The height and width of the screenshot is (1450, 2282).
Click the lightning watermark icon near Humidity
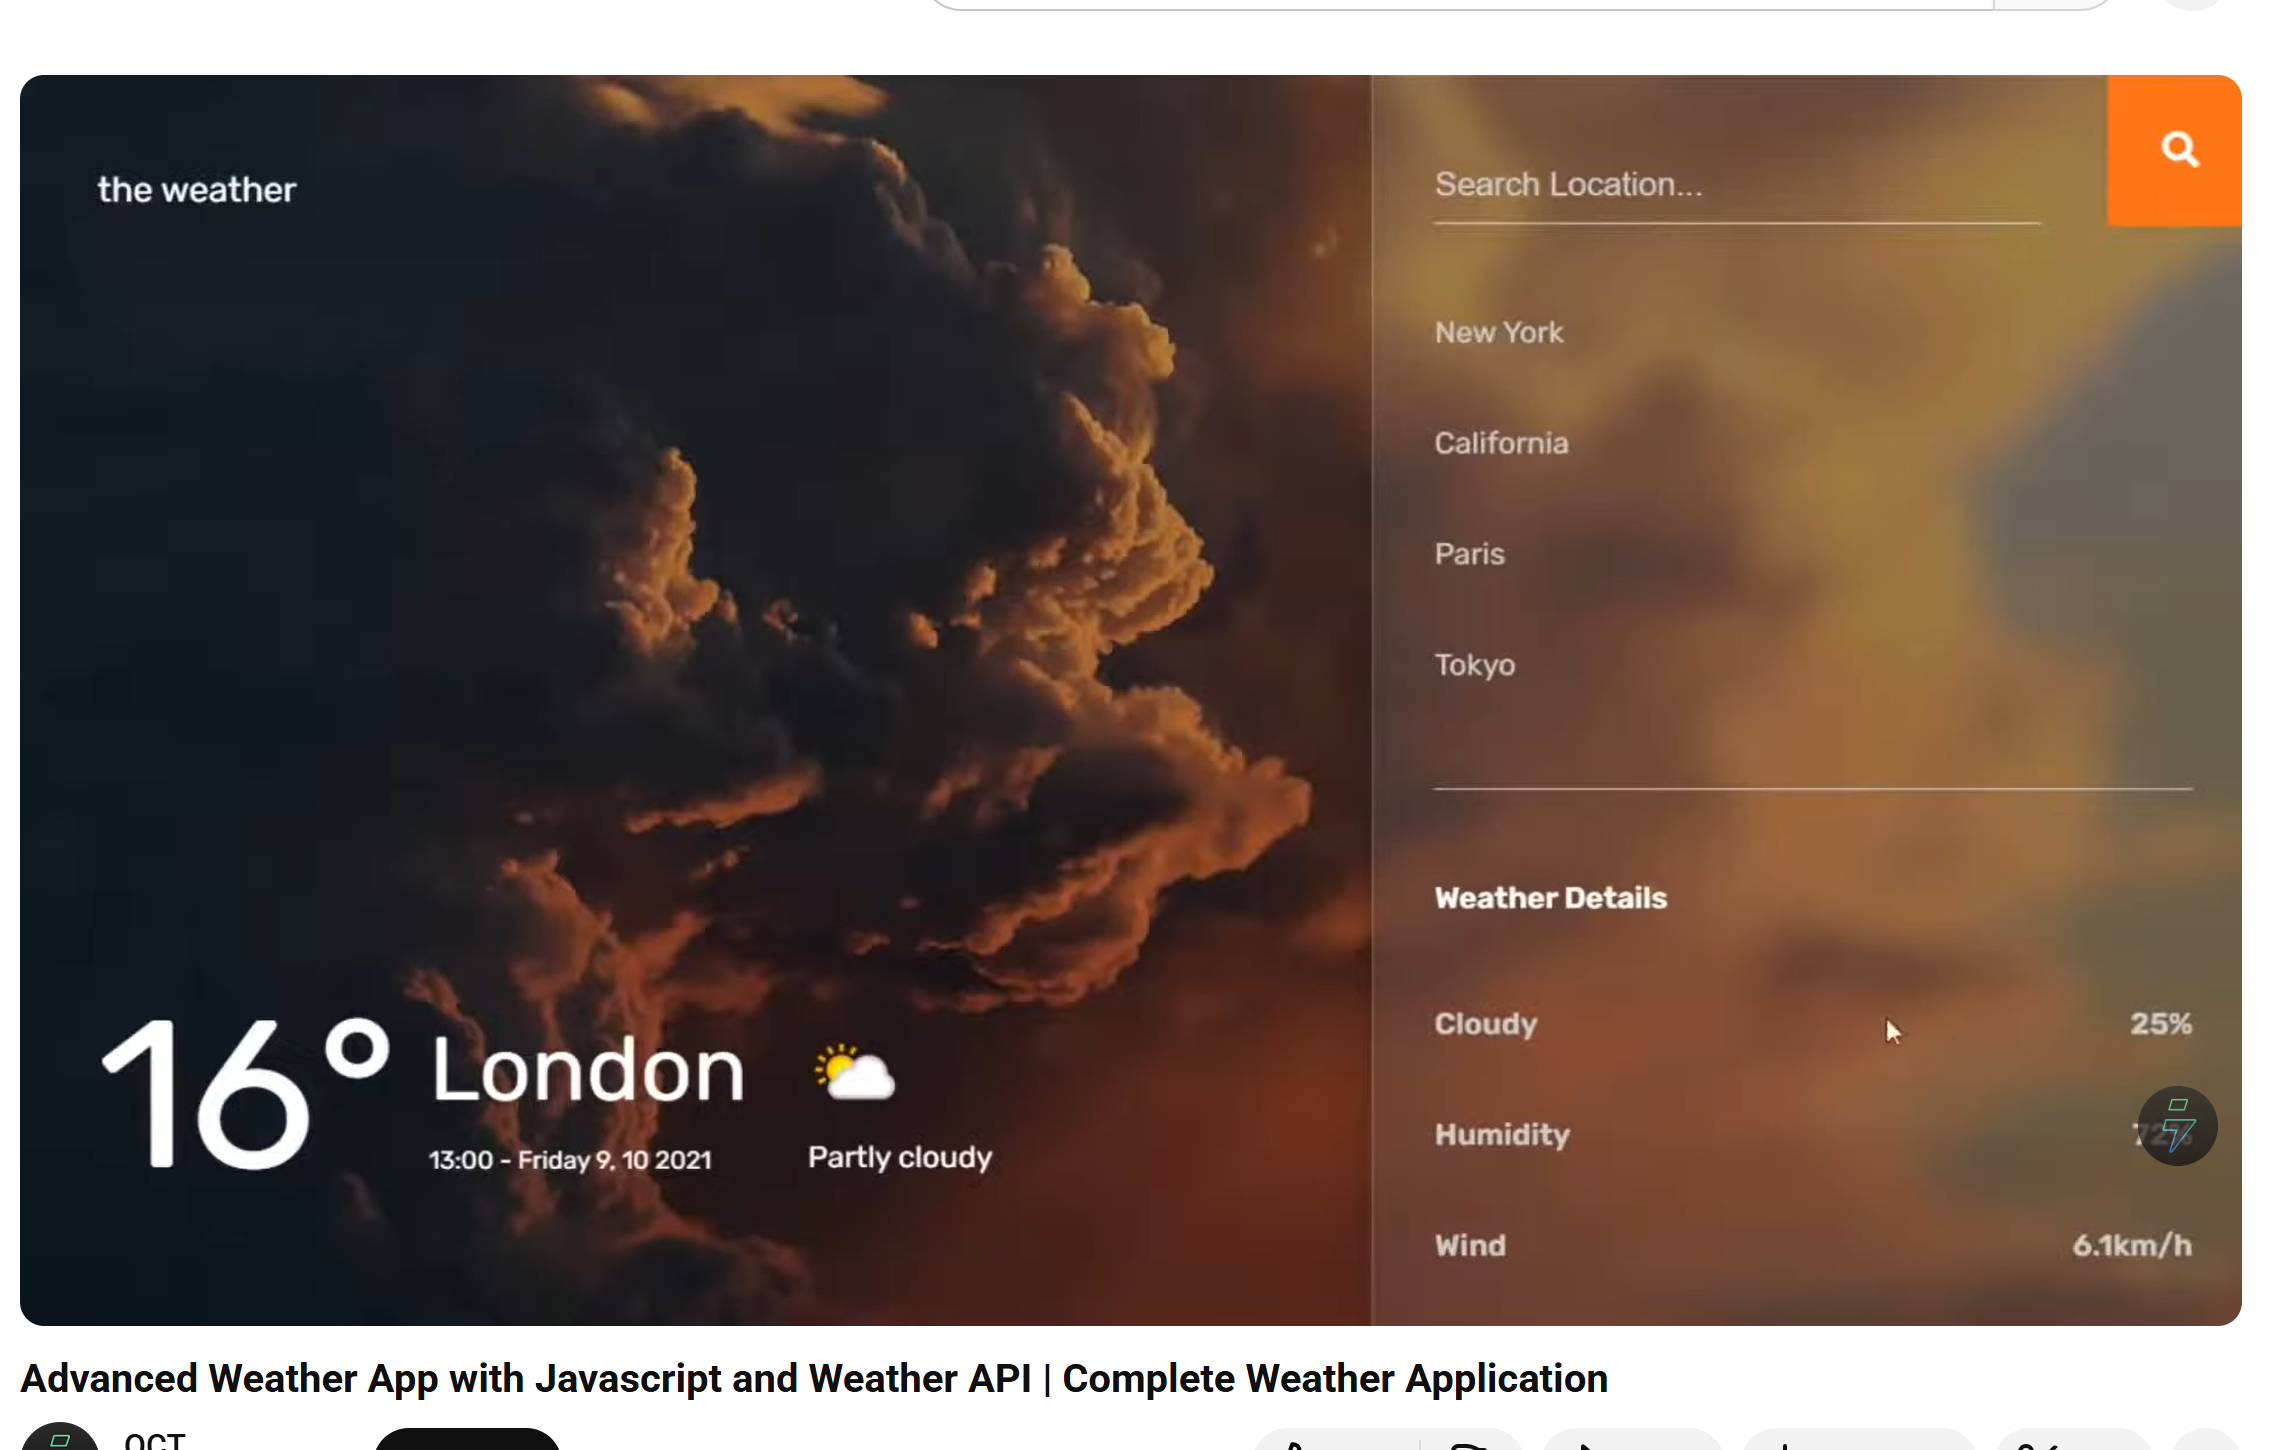point(2176,1126)
